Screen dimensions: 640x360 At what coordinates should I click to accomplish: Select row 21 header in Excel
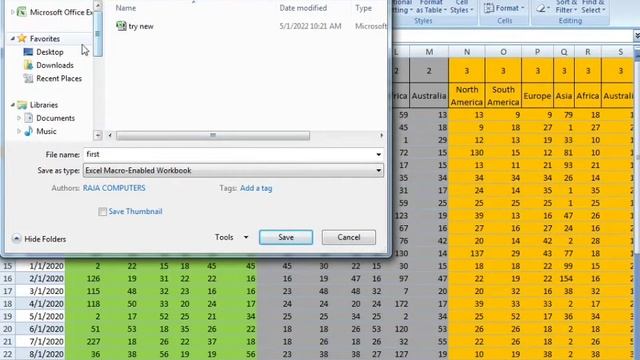(7, 341)
